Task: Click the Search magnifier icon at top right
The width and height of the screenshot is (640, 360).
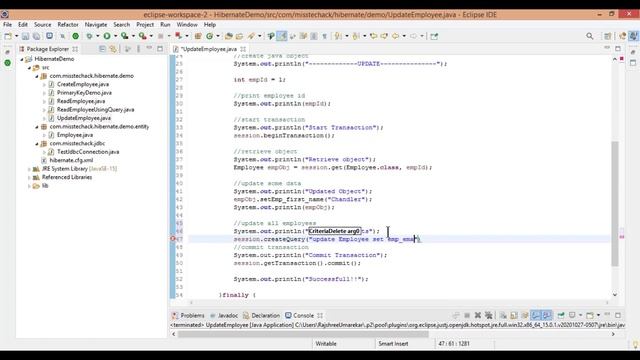Action: point(590,36)
